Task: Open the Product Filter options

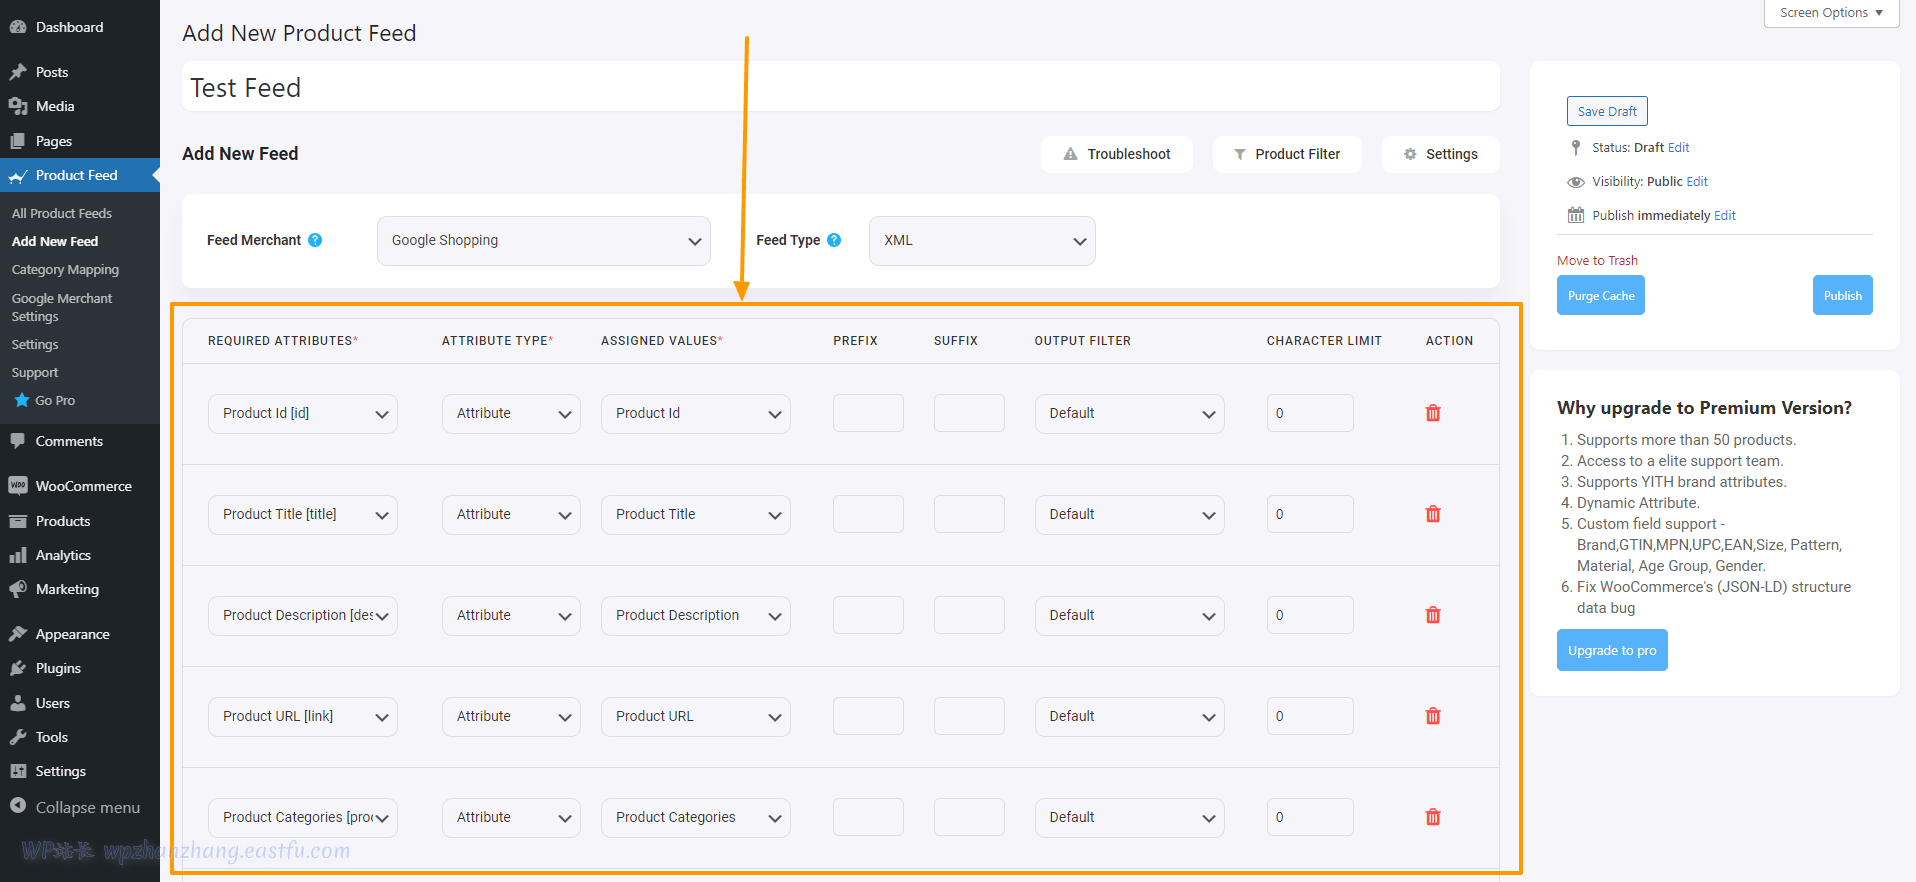Action: [1286, 154]
